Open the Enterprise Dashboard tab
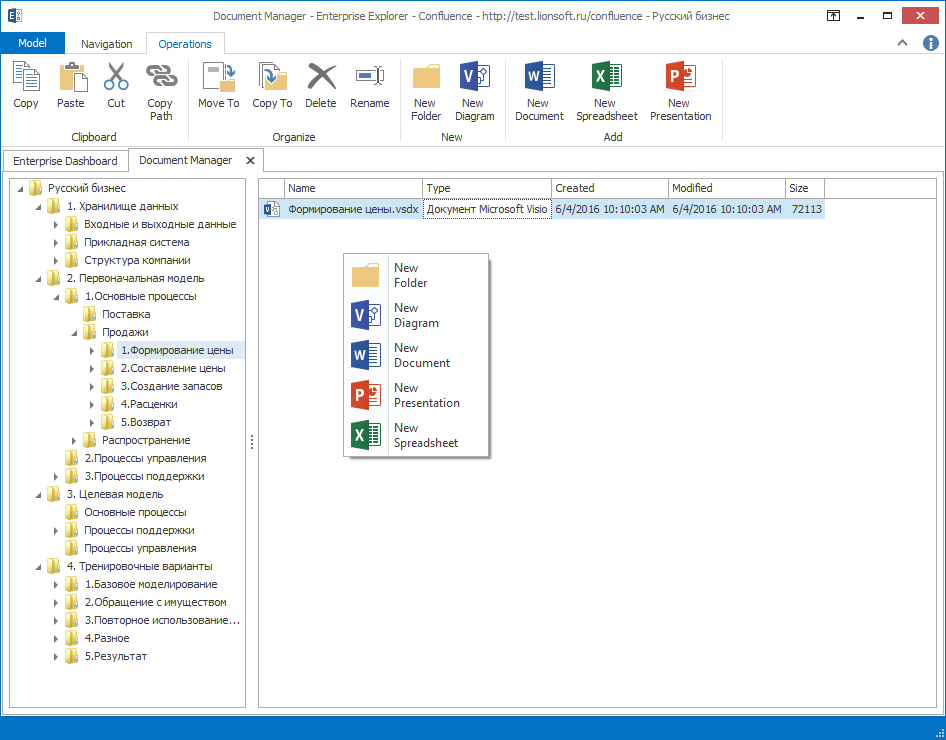 tap(65, 161)
